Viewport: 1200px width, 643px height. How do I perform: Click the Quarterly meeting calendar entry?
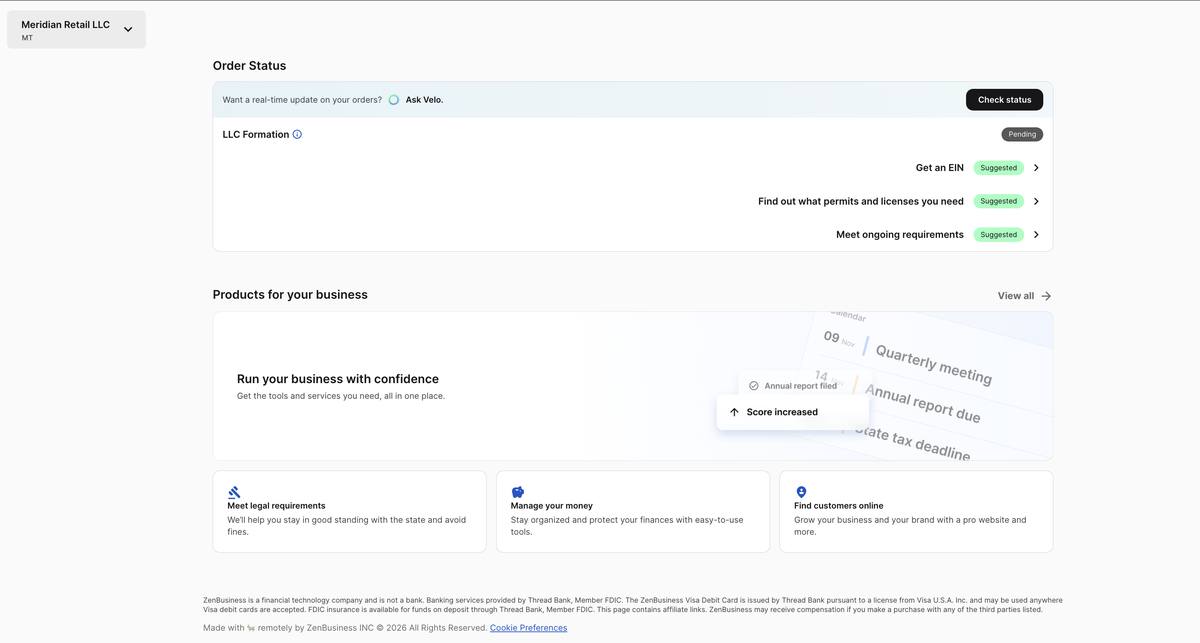click(x=933, y=364)
